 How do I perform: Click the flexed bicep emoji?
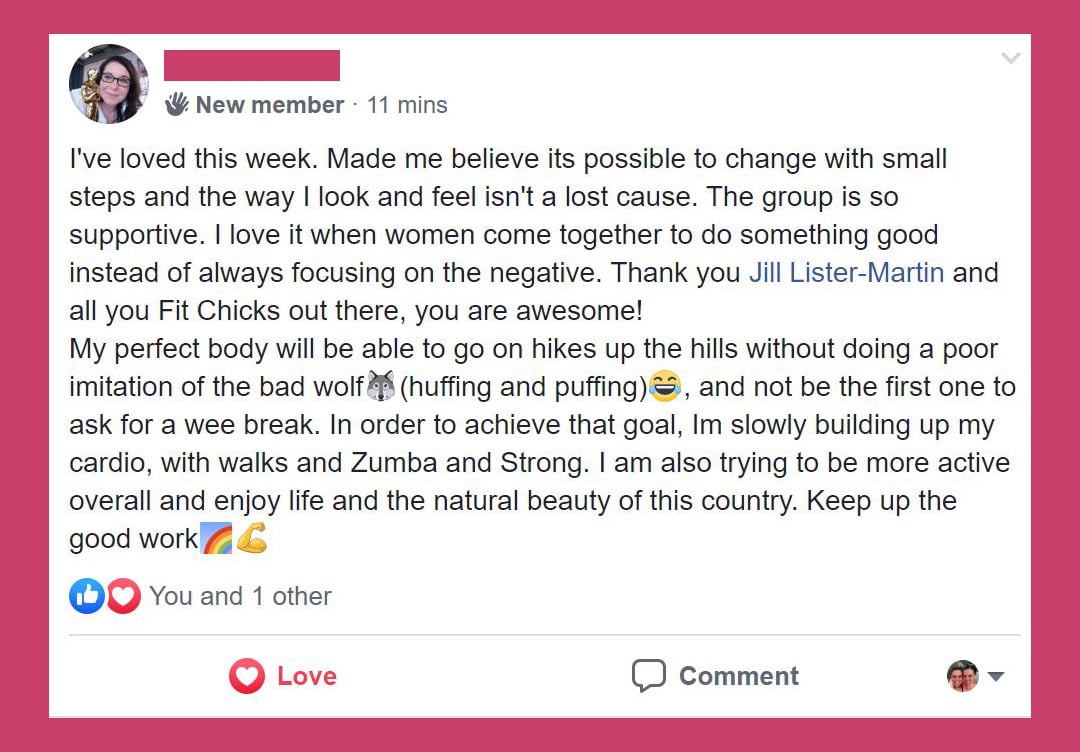point(251,539)
